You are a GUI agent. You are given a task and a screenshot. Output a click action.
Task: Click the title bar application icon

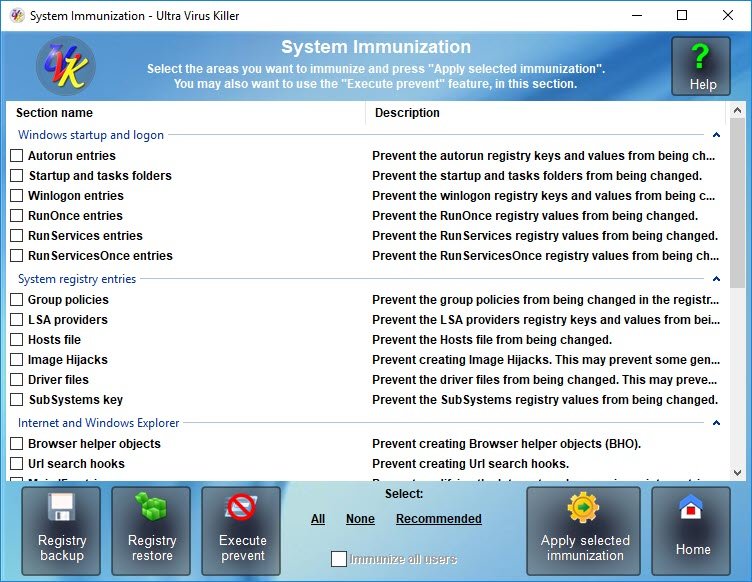17,15
